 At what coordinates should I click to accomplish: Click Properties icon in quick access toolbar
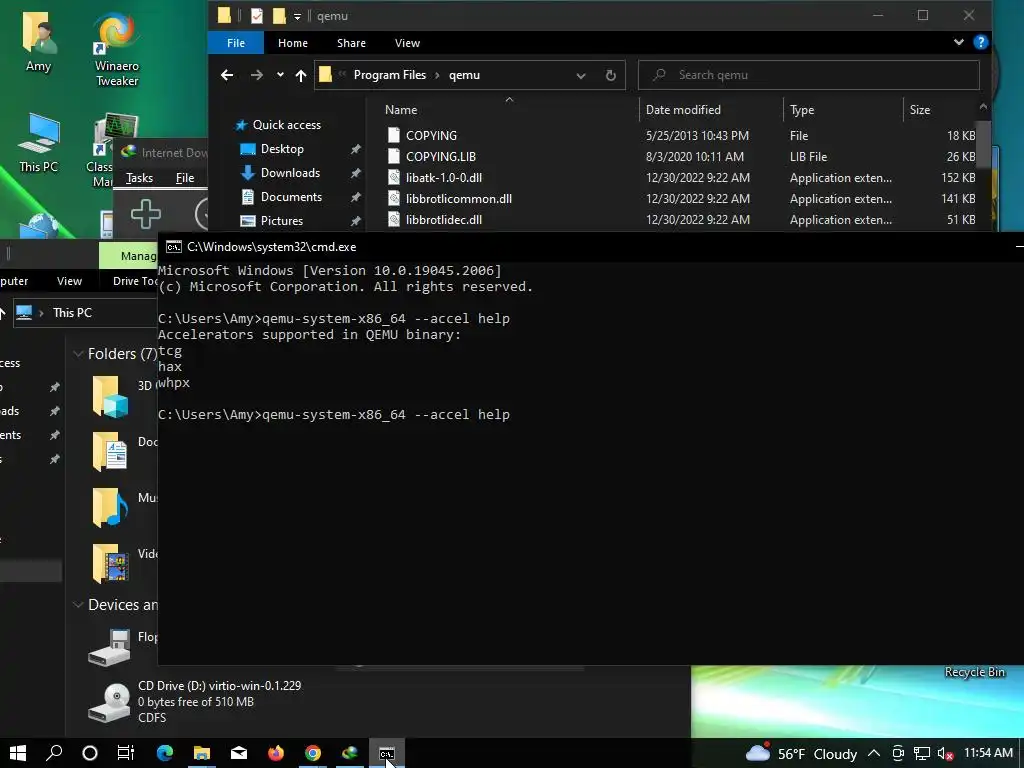pyautogui.click(x=257, y=16)
